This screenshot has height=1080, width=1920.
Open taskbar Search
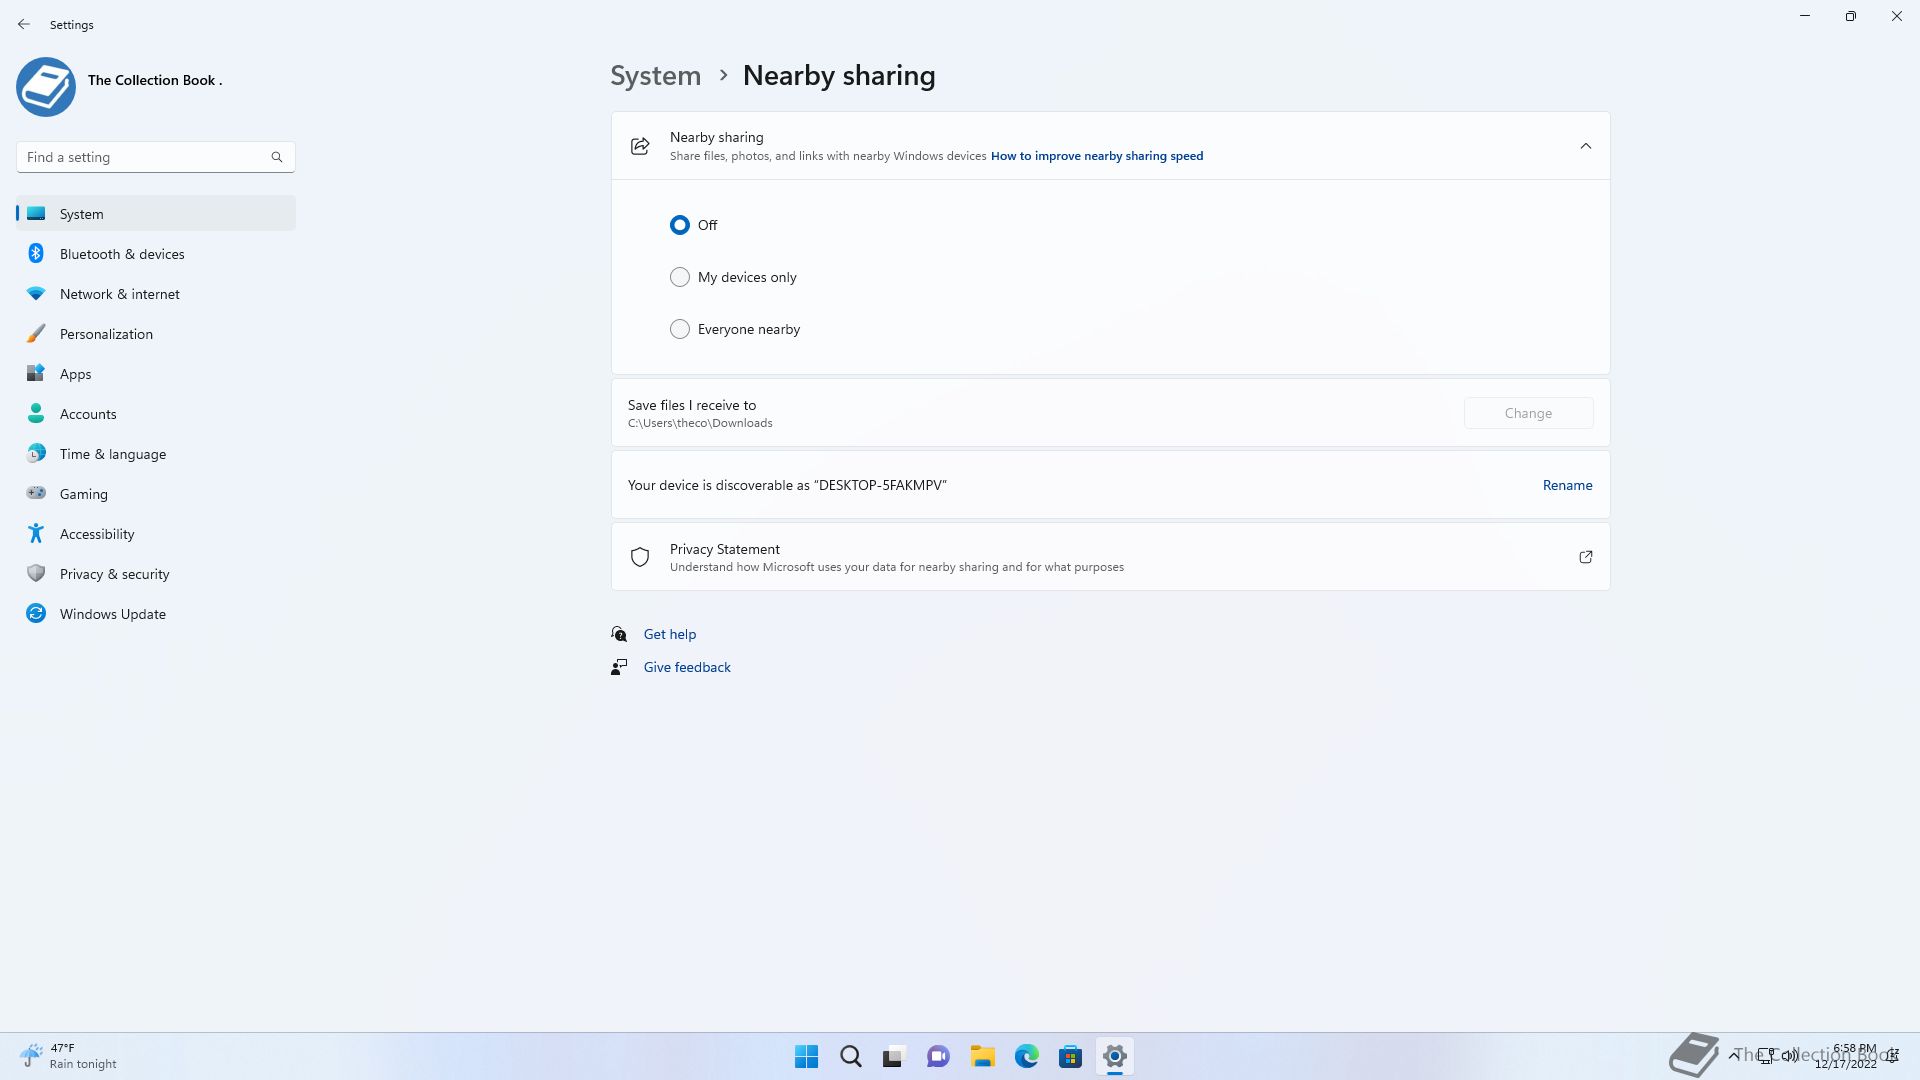pos(851,1056)
